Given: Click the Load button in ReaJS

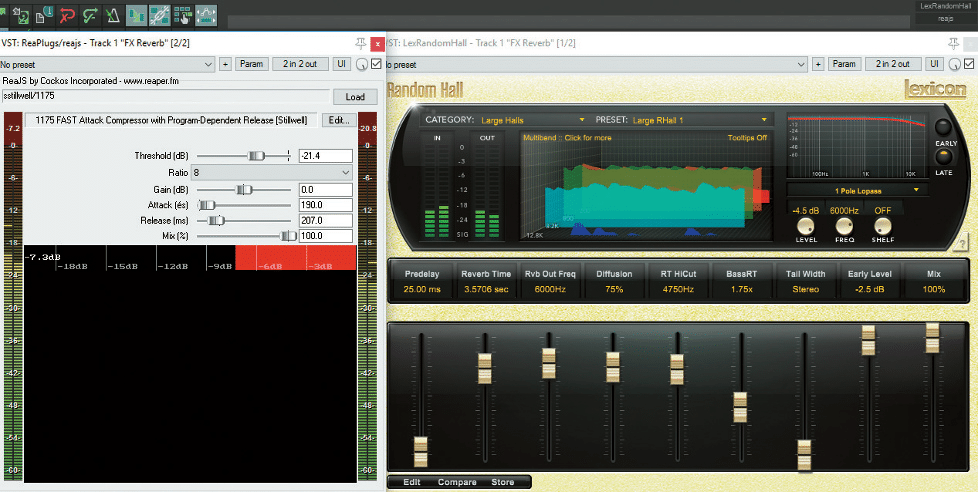Looking at the screenshot, I should [x=355, y=97].
